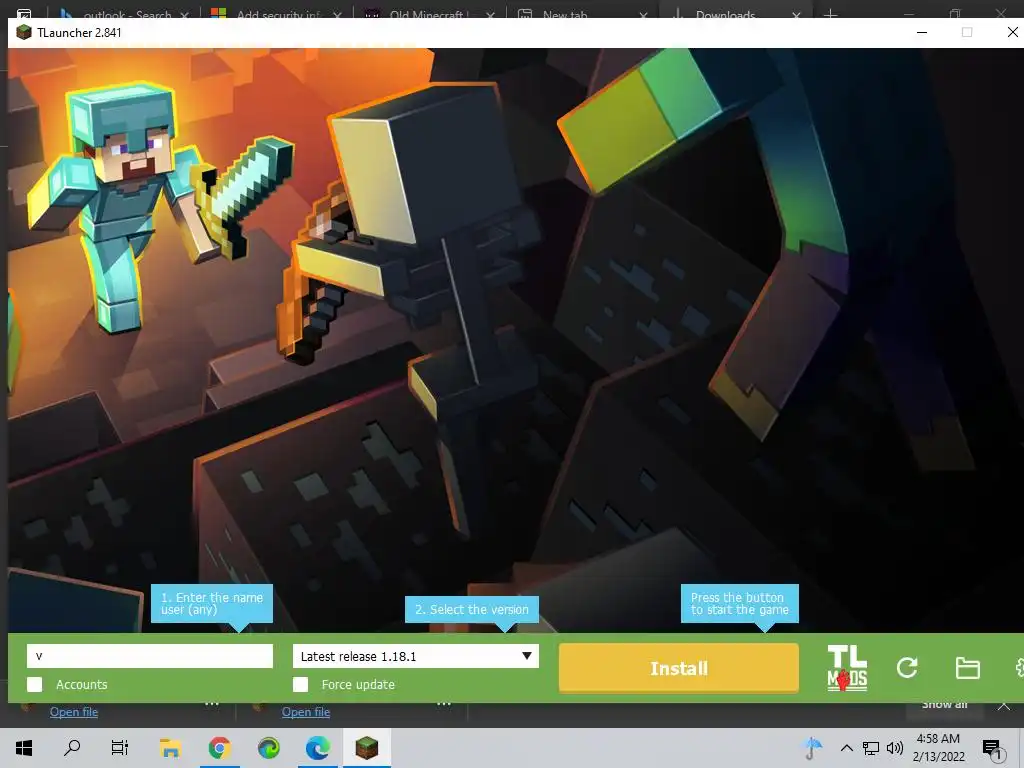This screenshot has height=768, width=1024.
Task: Switch to the outlook - Search browser tab
Action: 126,13
